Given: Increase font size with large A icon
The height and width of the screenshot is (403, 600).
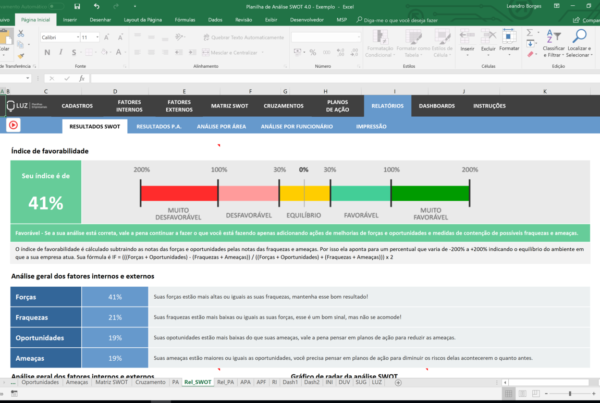Looking at the screenshot, I should point(106,37).
